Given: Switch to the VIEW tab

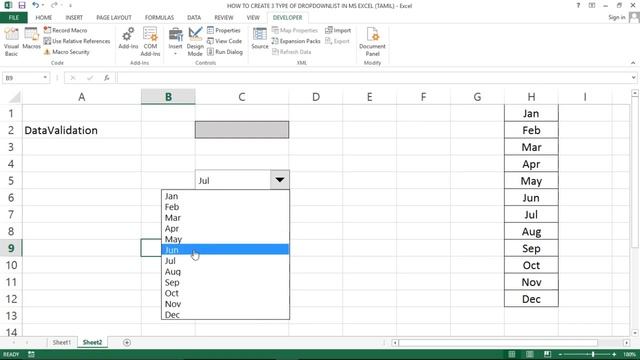Looking at the screenshot, I should (253, 18).
